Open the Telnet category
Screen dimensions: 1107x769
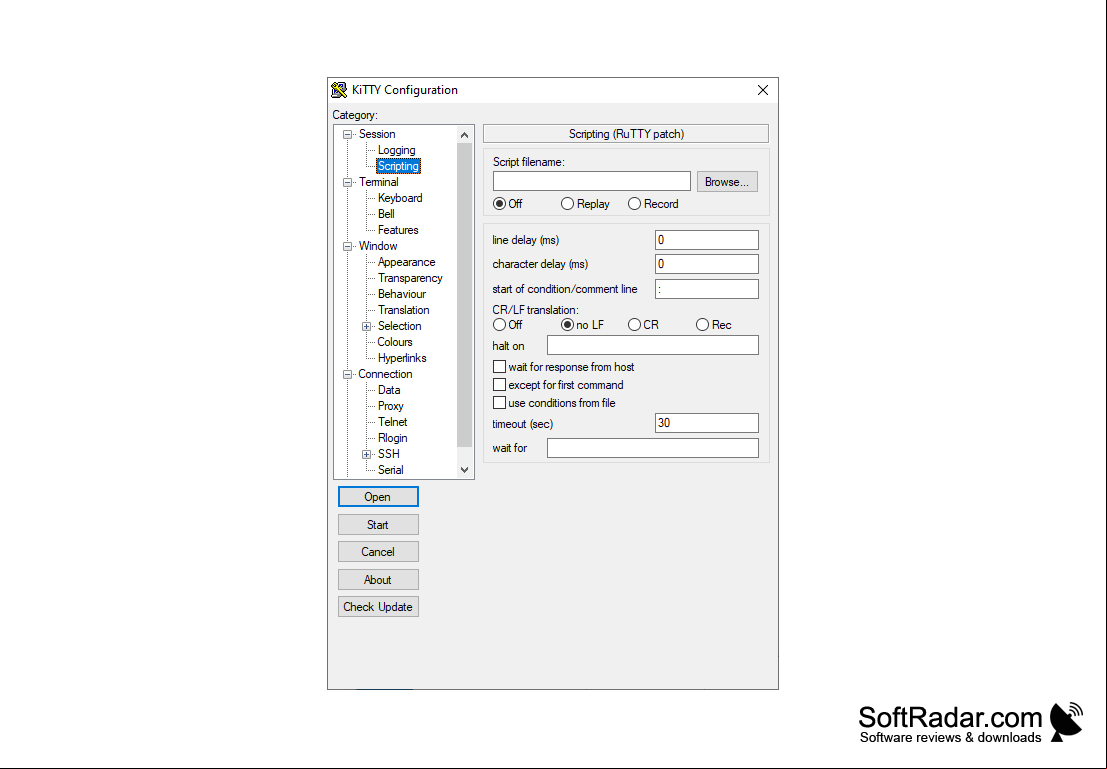tap(393, 422)
